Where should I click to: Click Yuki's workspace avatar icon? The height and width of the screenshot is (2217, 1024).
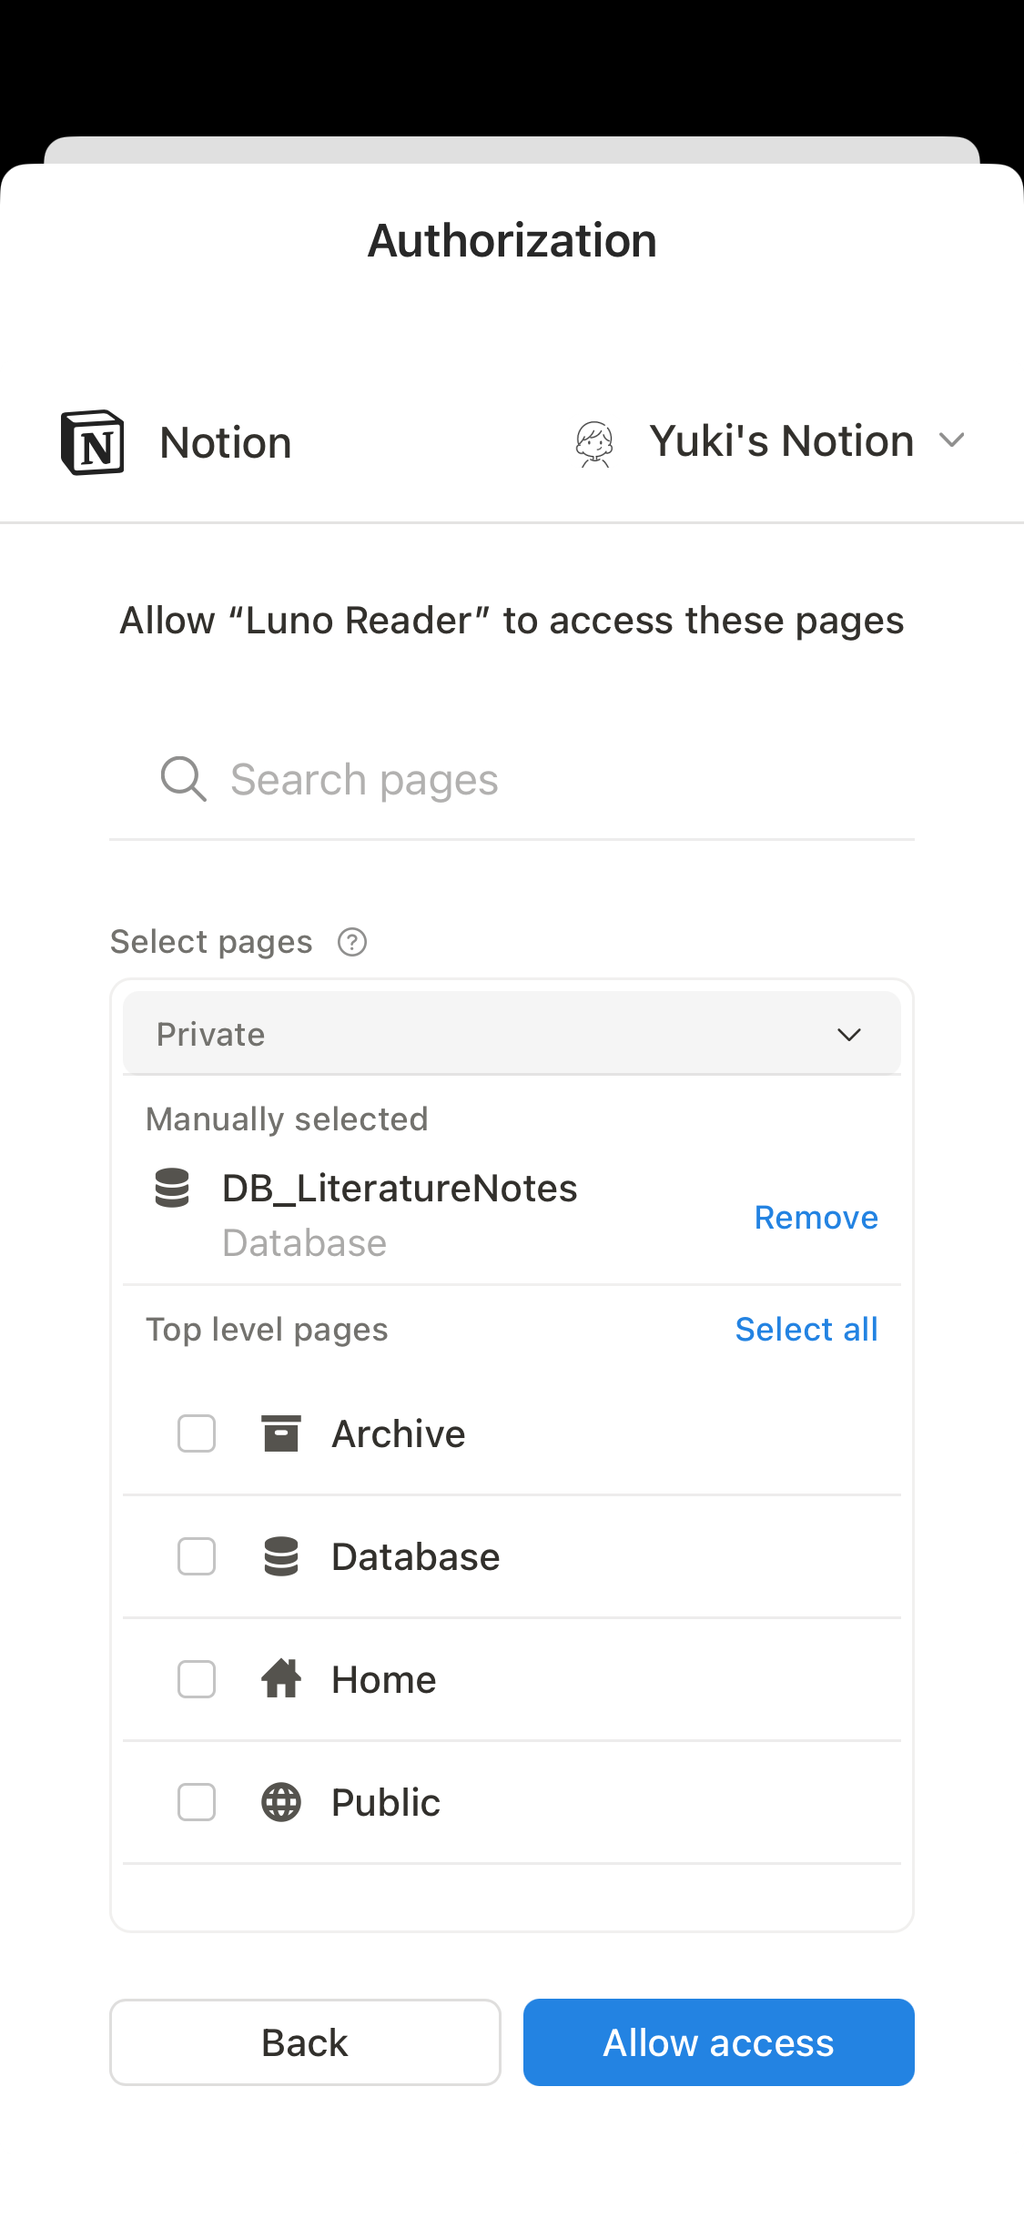coord(594,443)
